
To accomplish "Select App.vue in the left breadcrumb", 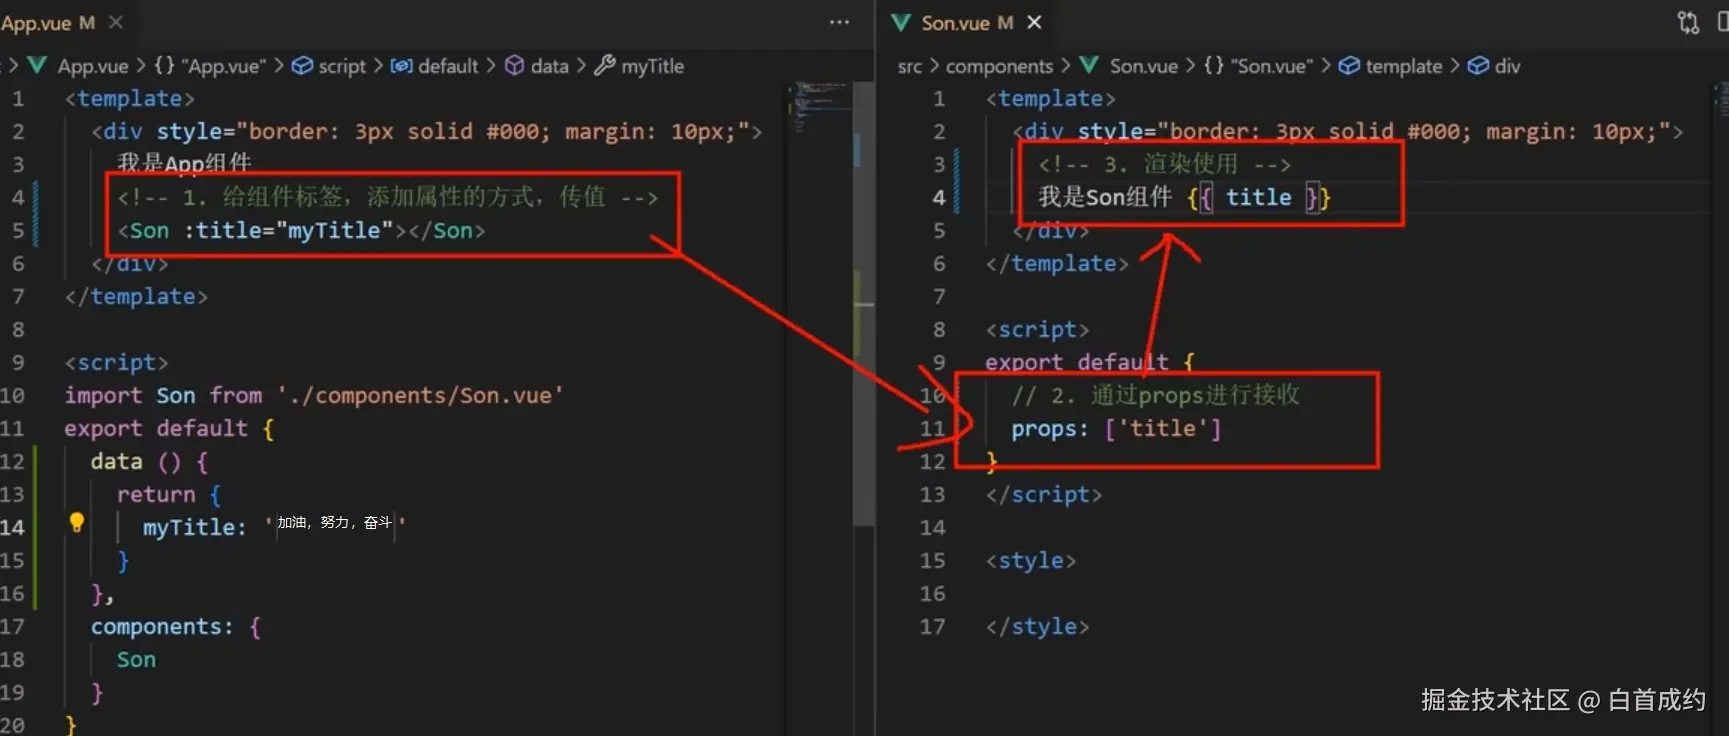I will click(x=93, y=66).
